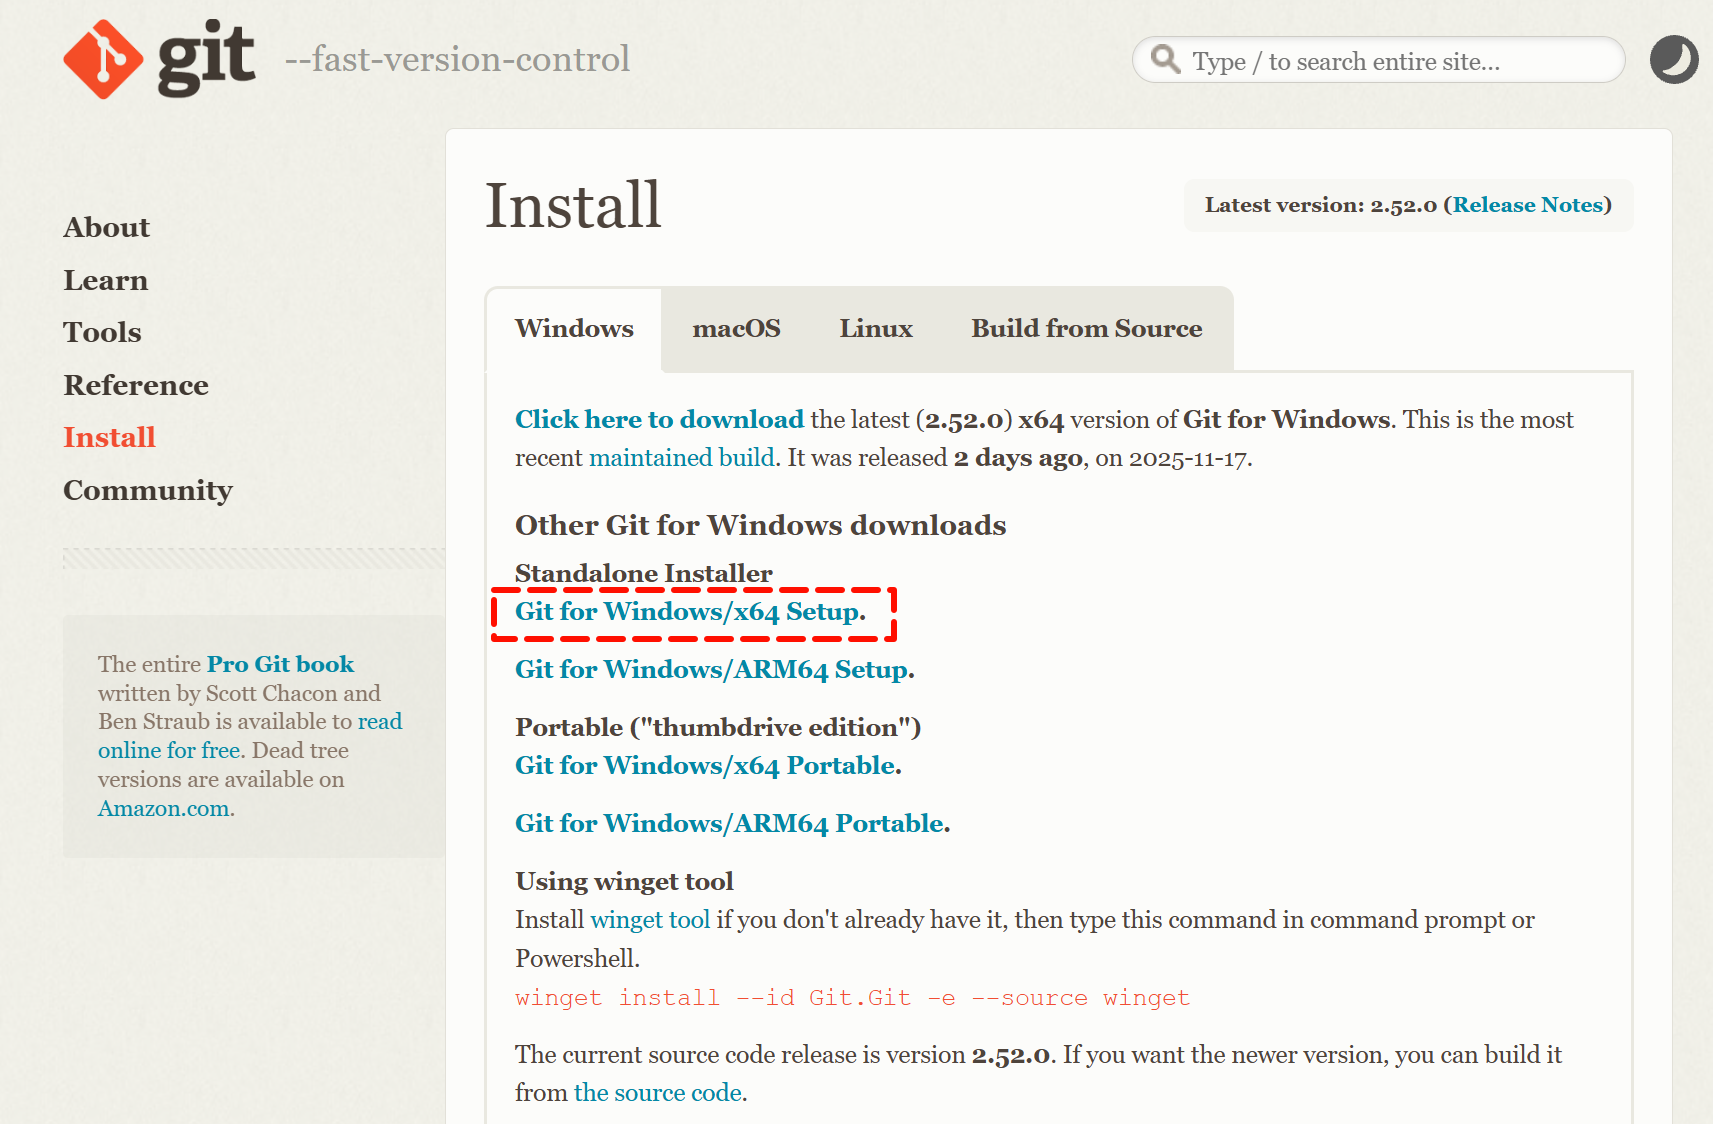
Task: Click the Git diamond logo icon
Action: pos(104,59)
